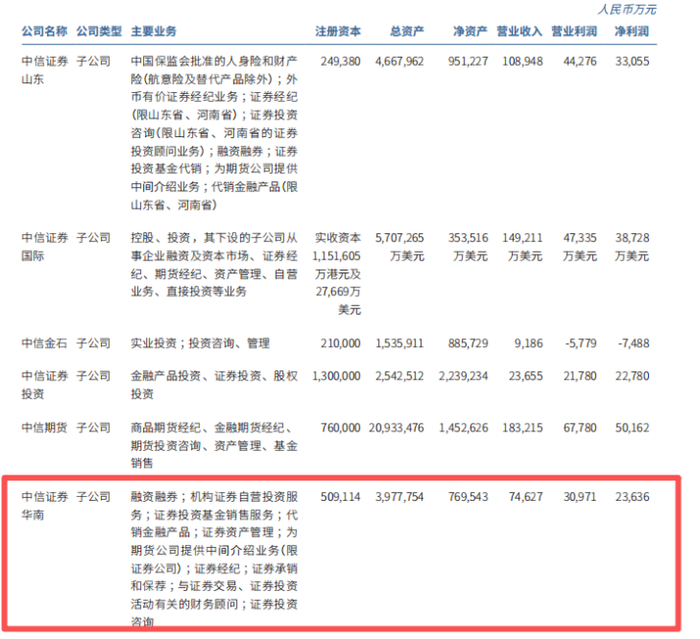Select net assets value 951,227

pos(468,61)
